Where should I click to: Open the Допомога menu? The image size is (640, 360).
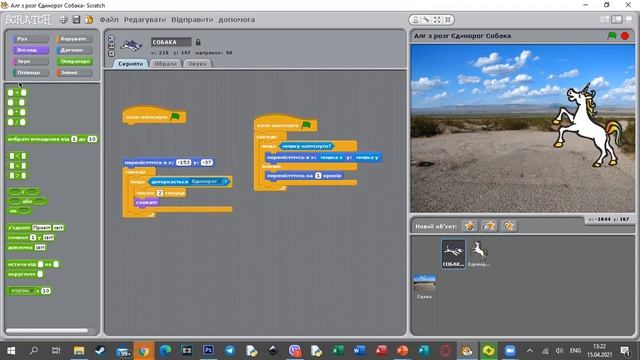[237, 20]
